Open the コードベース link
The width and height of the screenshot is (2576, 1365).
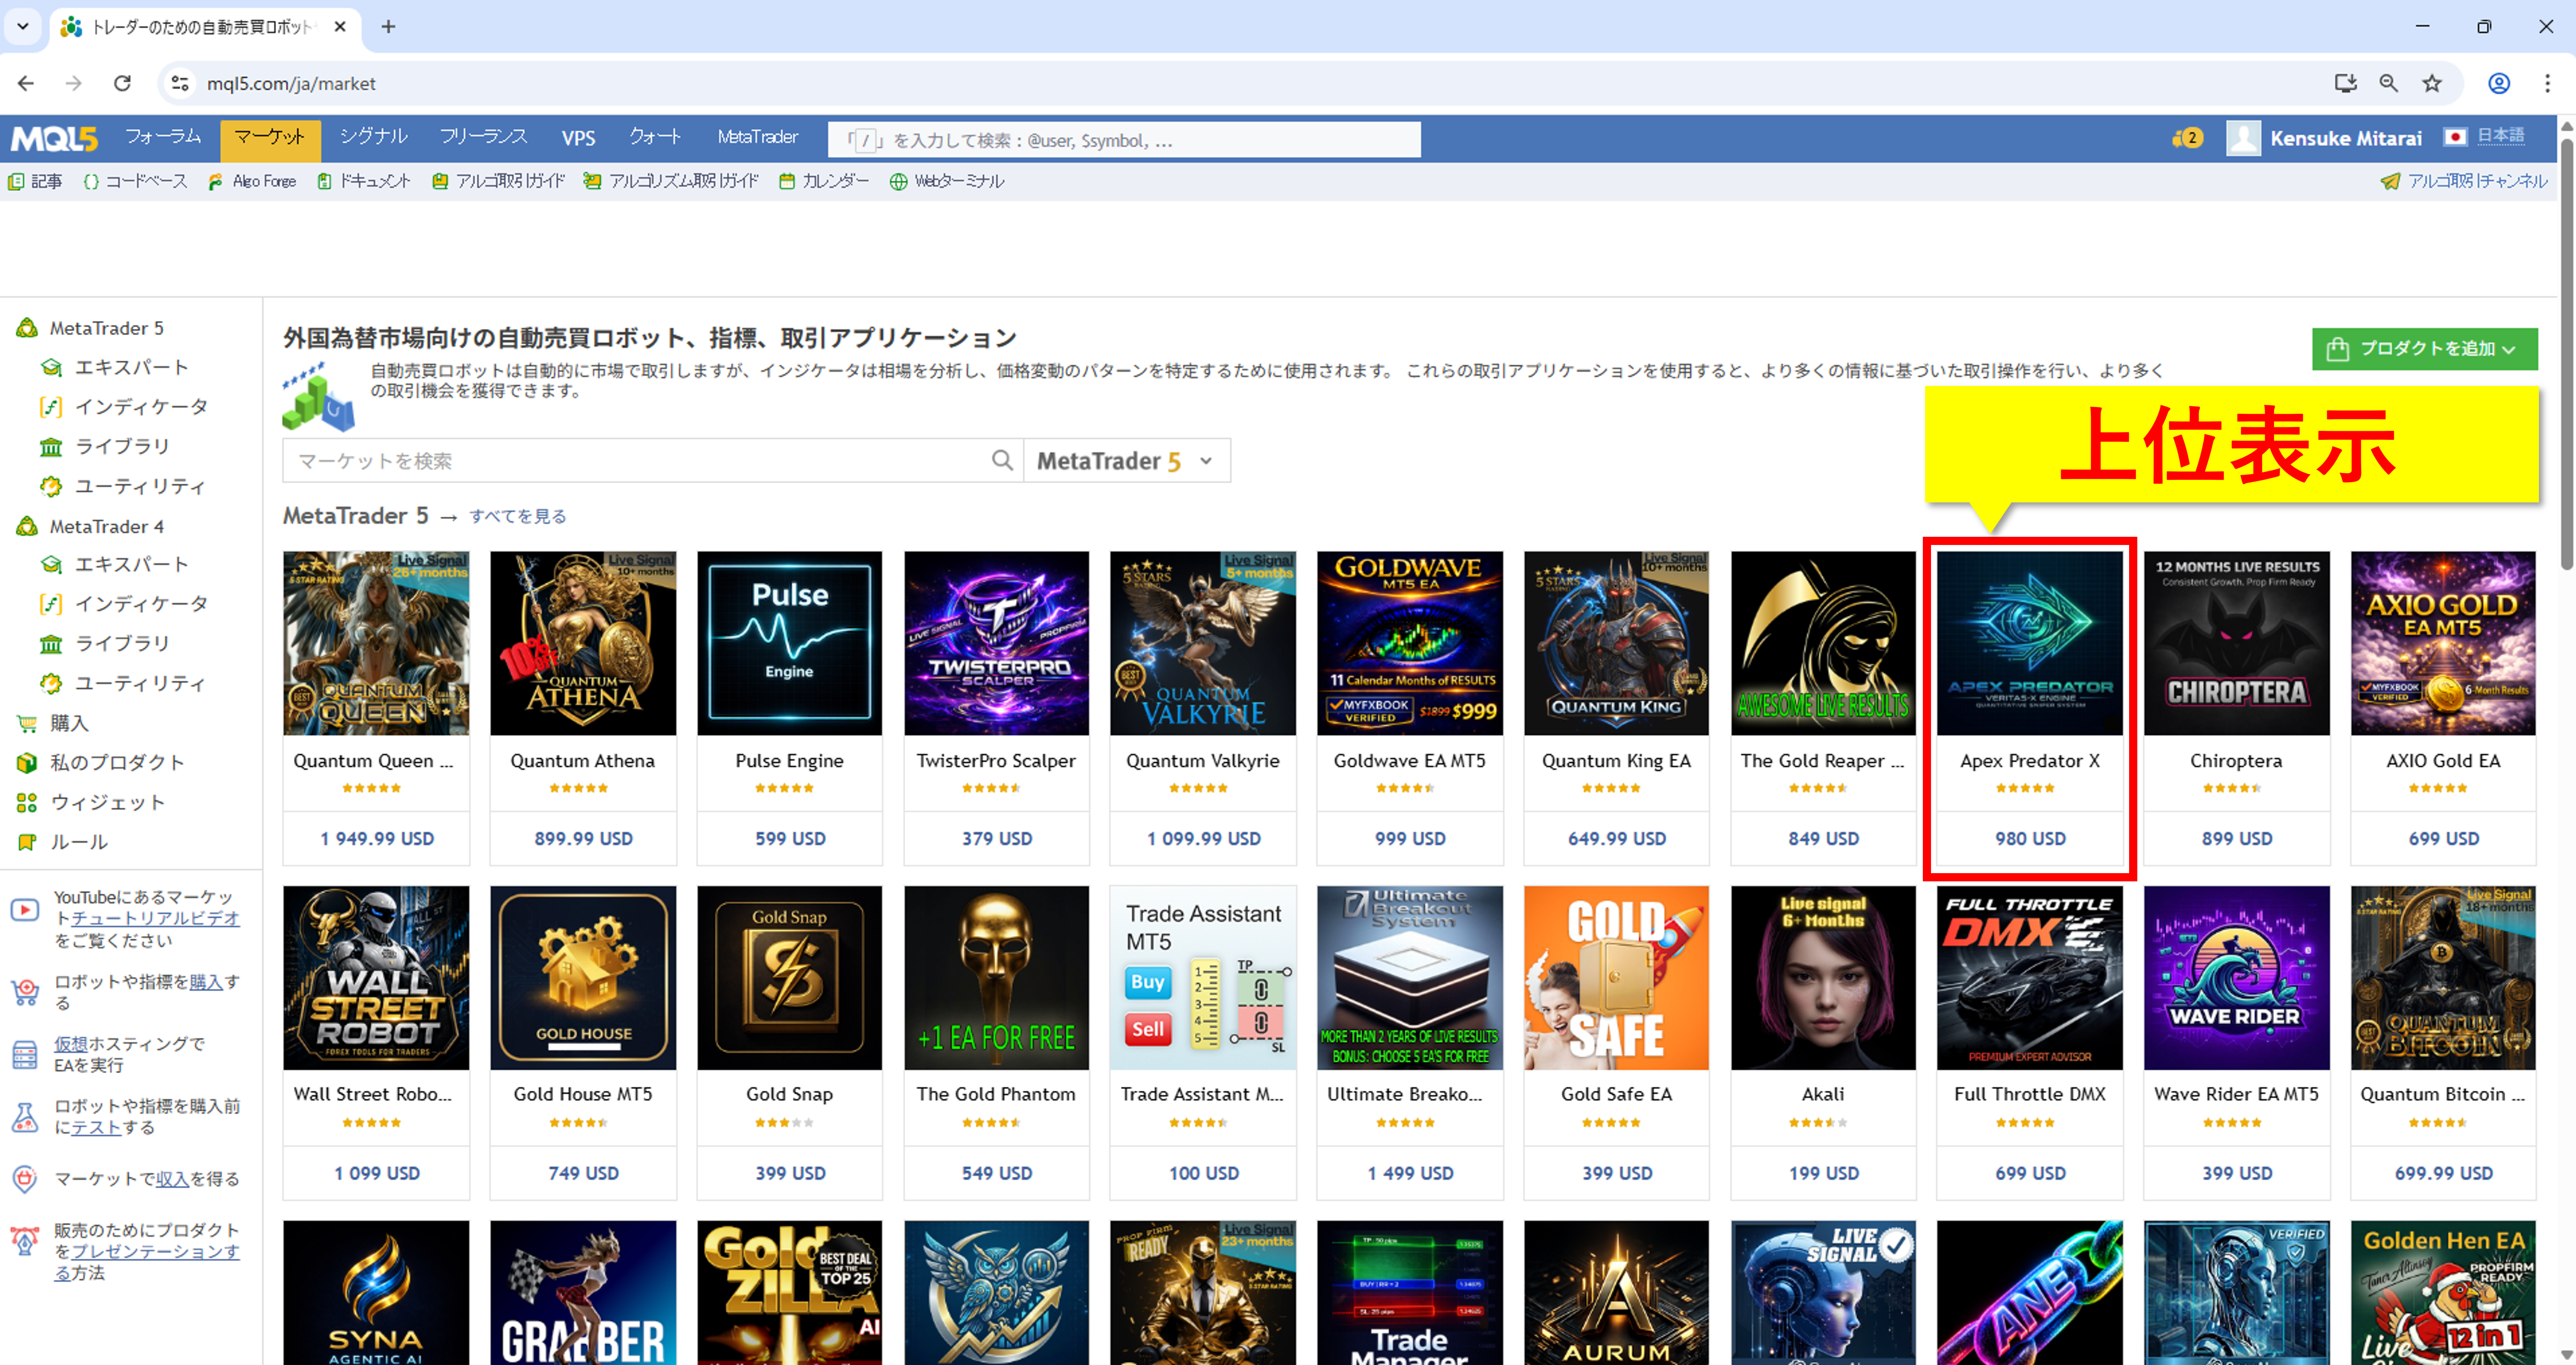[146, 181]
